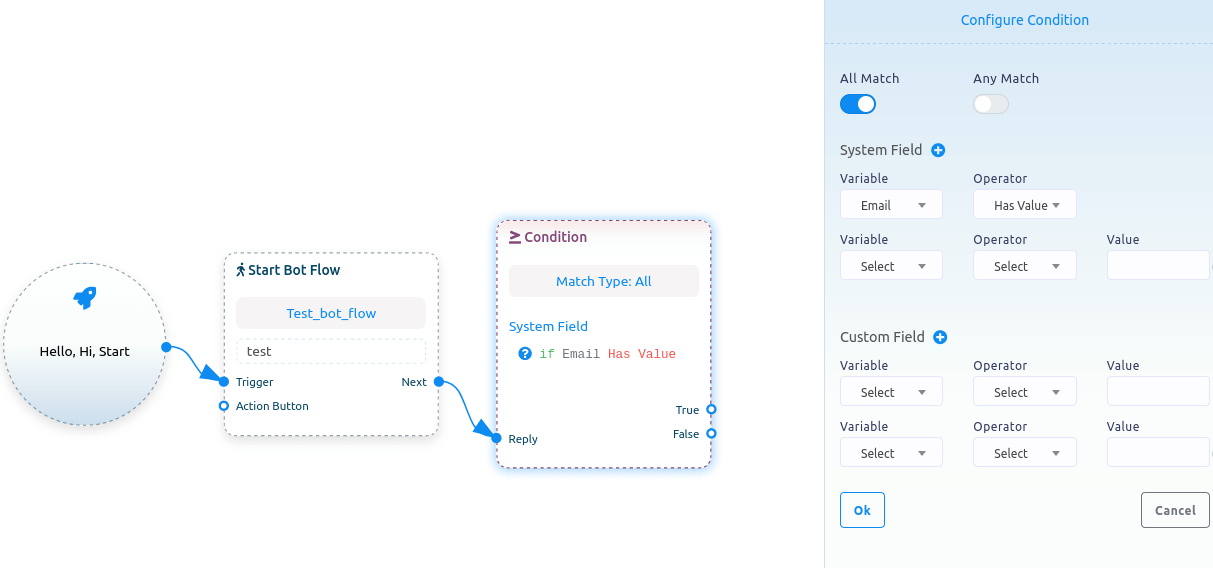The width and height of the screenshot is (1213, 568).
Task: Click the Action Button connector dot
Action: coord(224,406)
